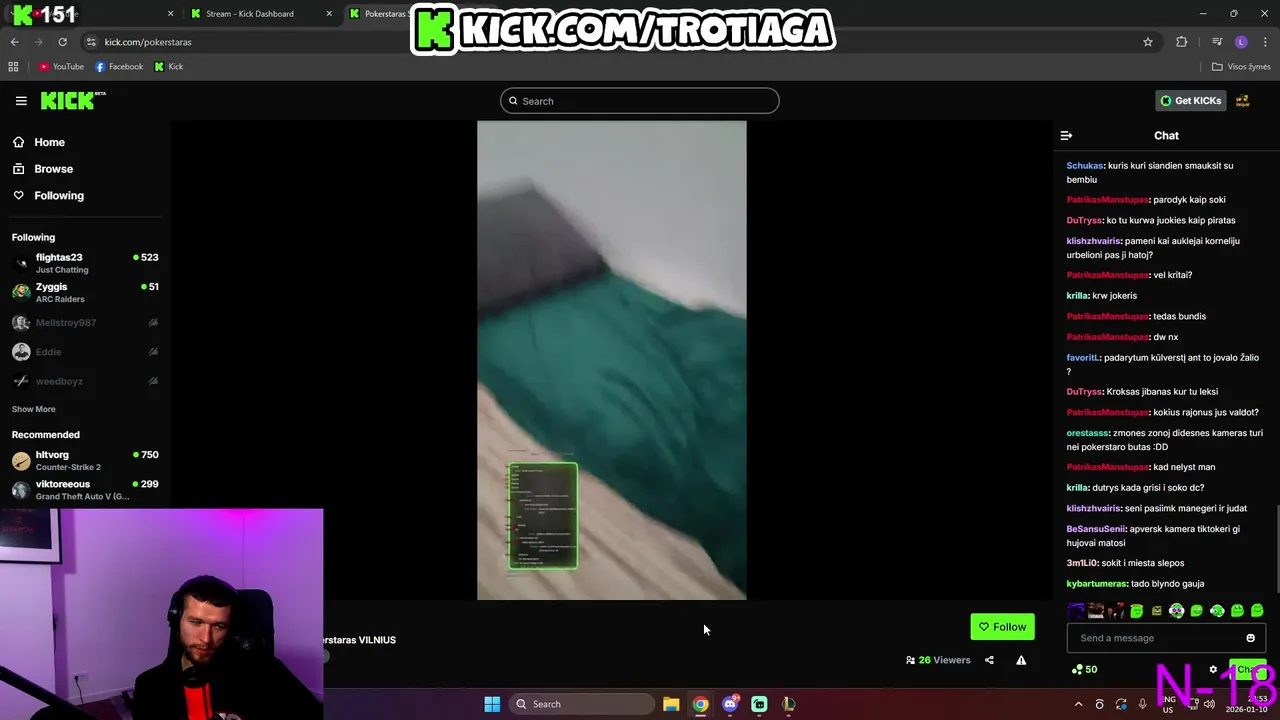Click the report warning triangle icon
Image resolution: width=1280 pixels, height=720 pixels.
coord(1021,660)
